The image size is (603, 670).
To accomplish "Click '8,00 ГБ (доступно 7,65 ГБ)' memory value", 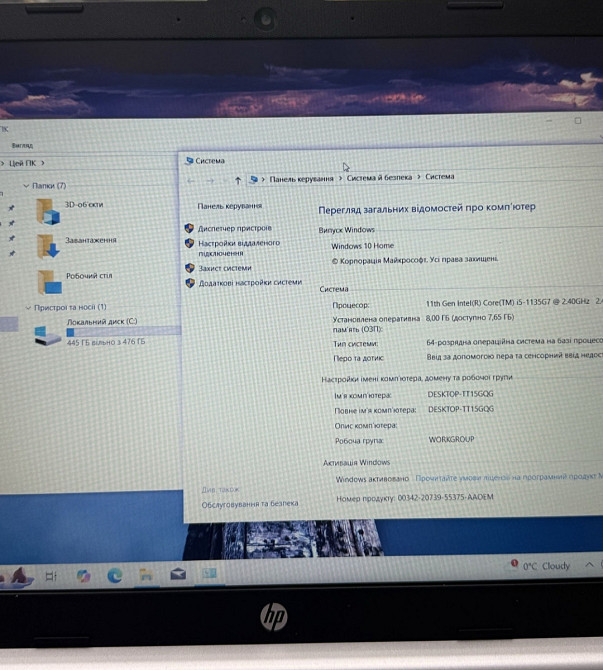I will point(470,317).
